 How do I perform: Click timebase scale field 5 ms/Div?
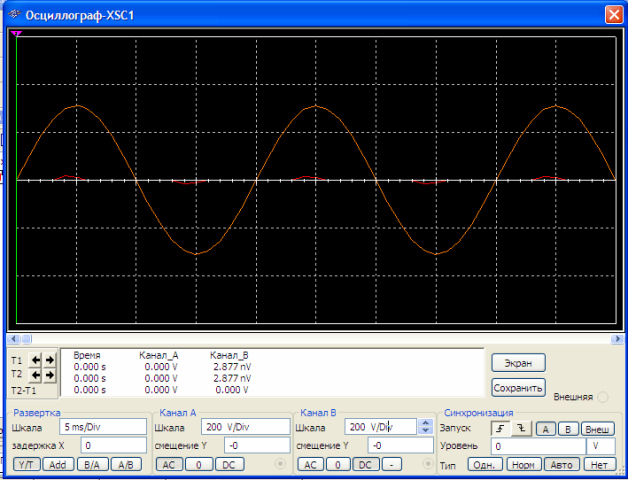[x=103, y=427]
